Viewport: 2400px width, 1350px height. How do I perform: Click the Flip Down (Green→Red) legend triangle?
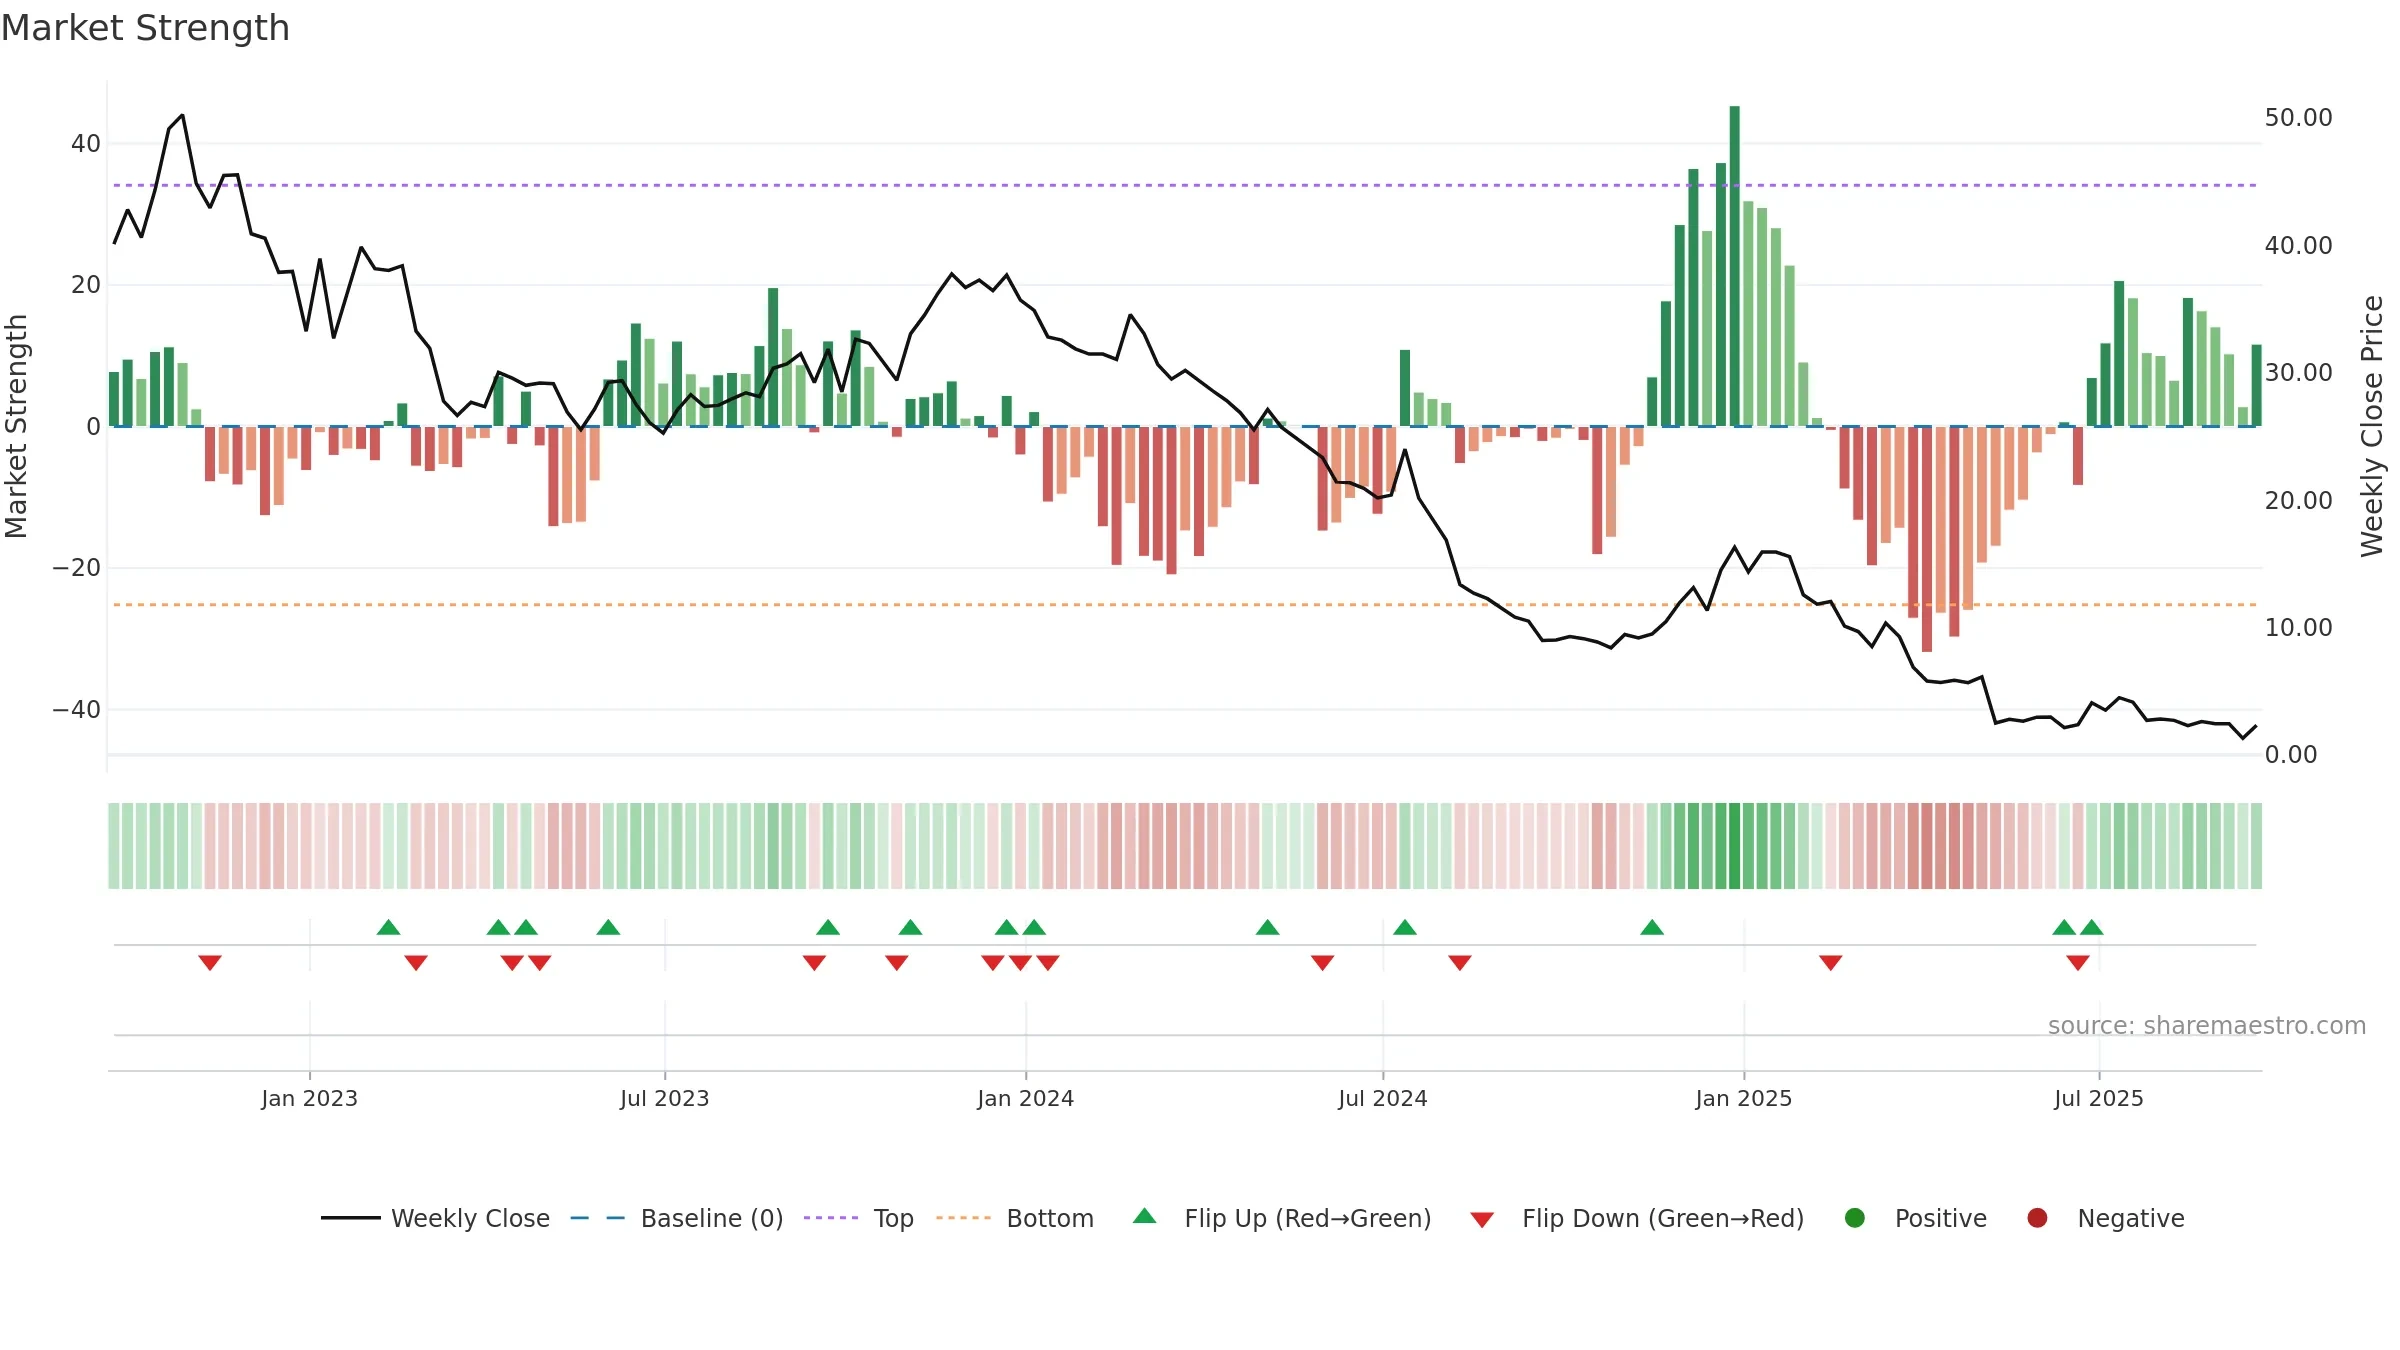tap(1483, 1220)
